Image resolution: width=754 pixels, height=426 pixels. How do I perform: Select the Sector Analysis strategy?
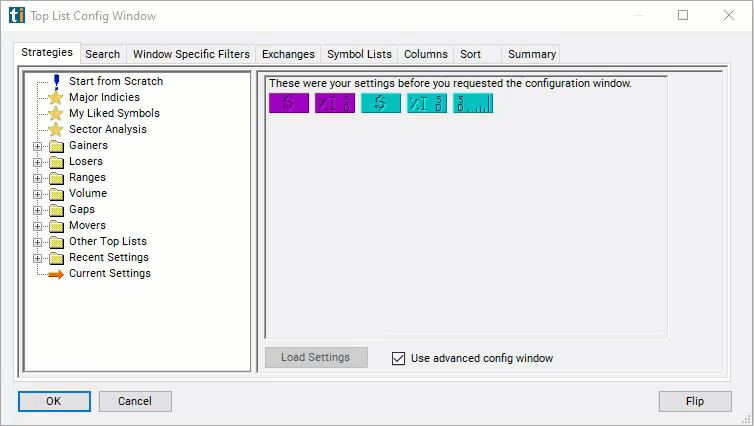pos(107,129)
